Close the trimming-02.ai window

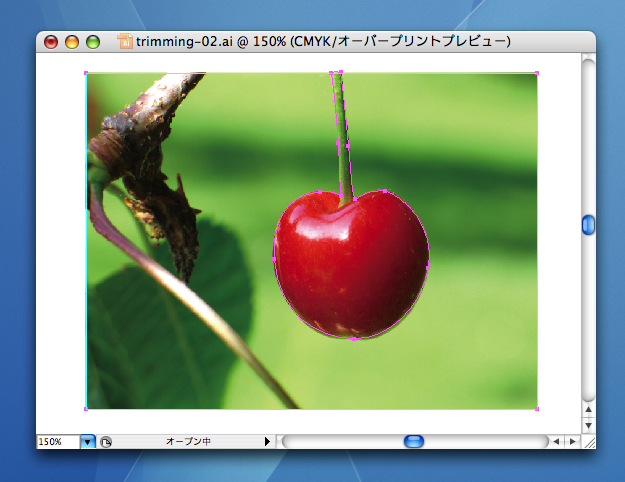point(51,42)
